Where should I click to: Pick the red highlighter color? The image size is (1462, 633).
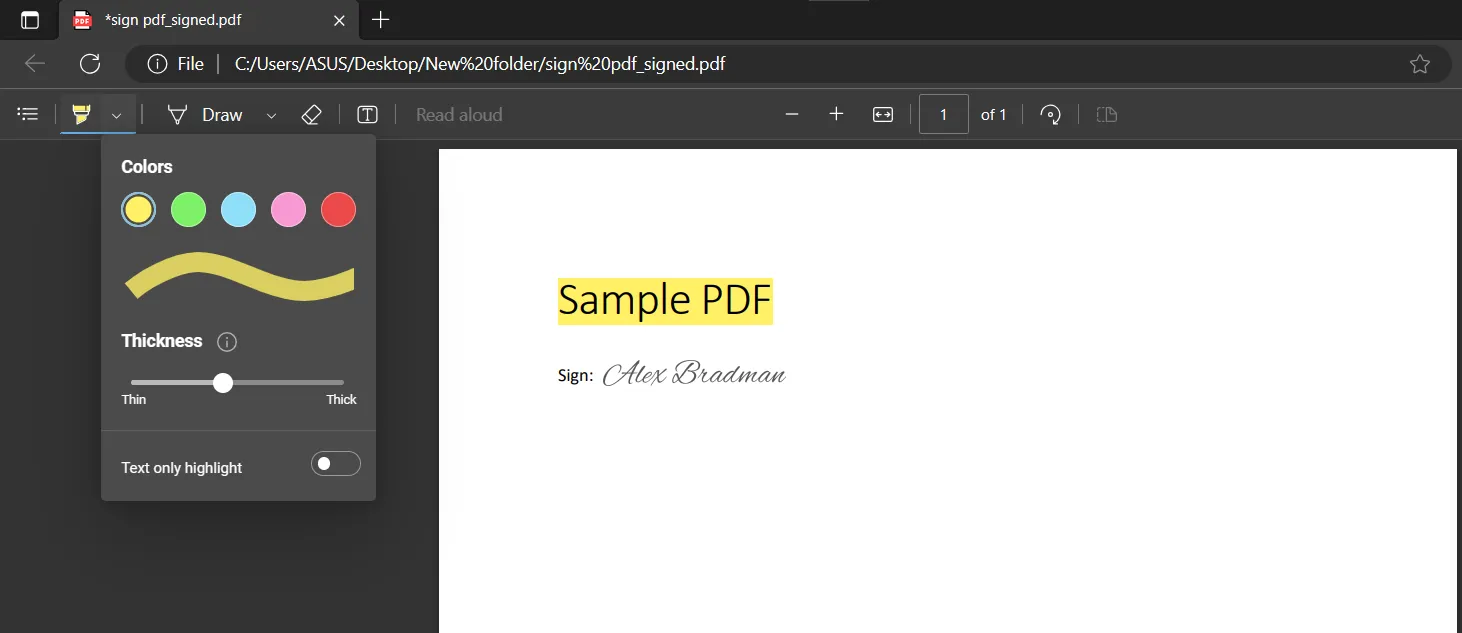point(338,209)
